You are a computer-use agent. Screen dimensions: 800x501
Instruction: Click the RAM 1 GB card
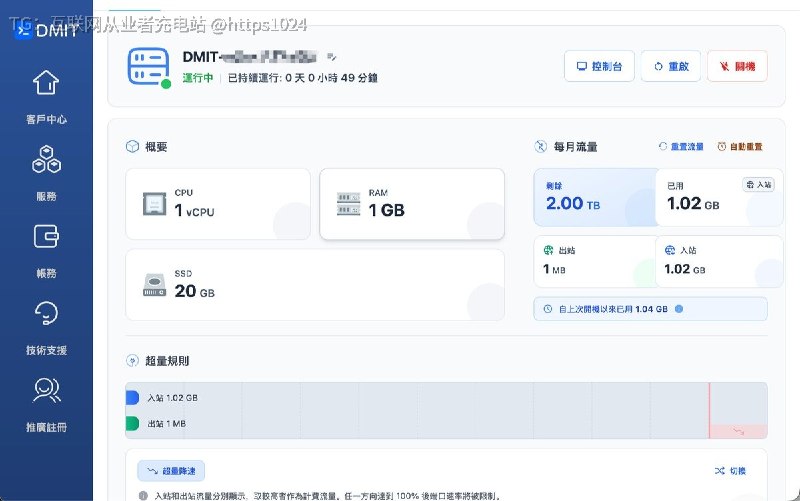coord(412,204)
